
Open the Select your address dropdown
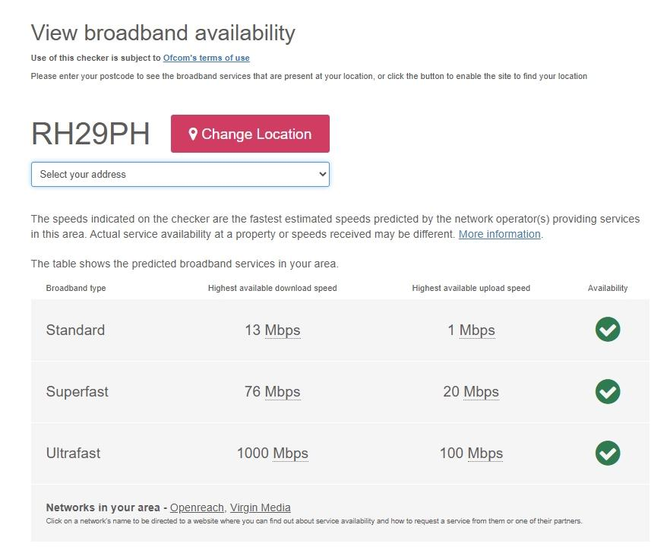click(180, 174)
